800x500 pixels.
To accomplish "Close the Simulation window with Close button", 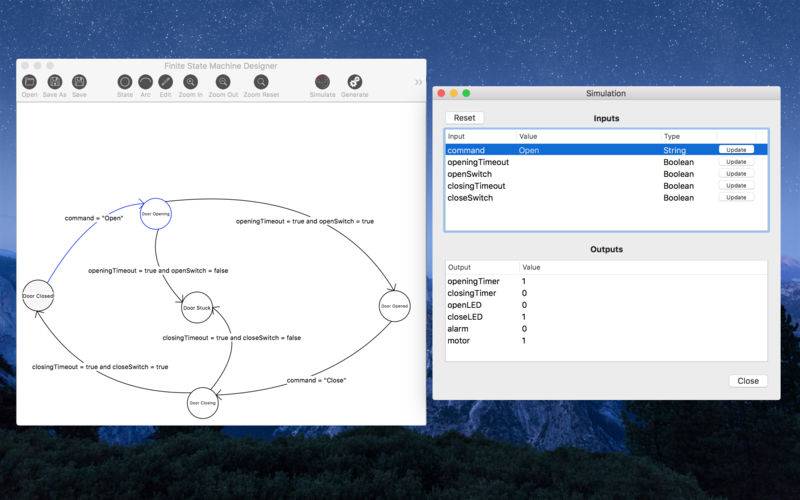I will point(748,381).
